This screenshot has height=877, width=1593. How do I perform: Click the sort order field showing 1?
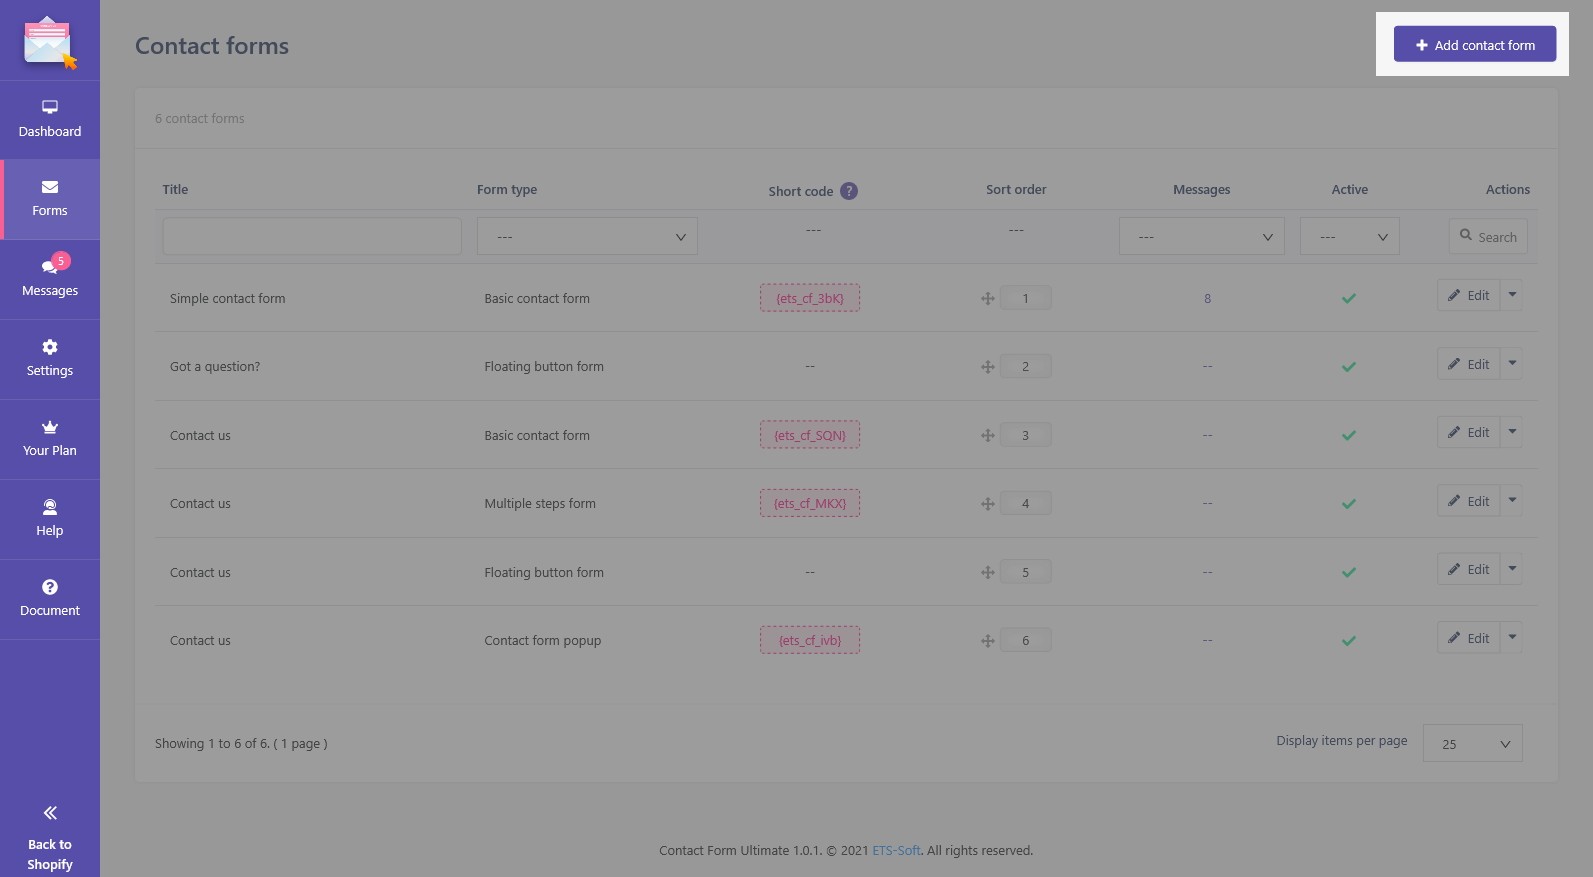pos(1025,298)
